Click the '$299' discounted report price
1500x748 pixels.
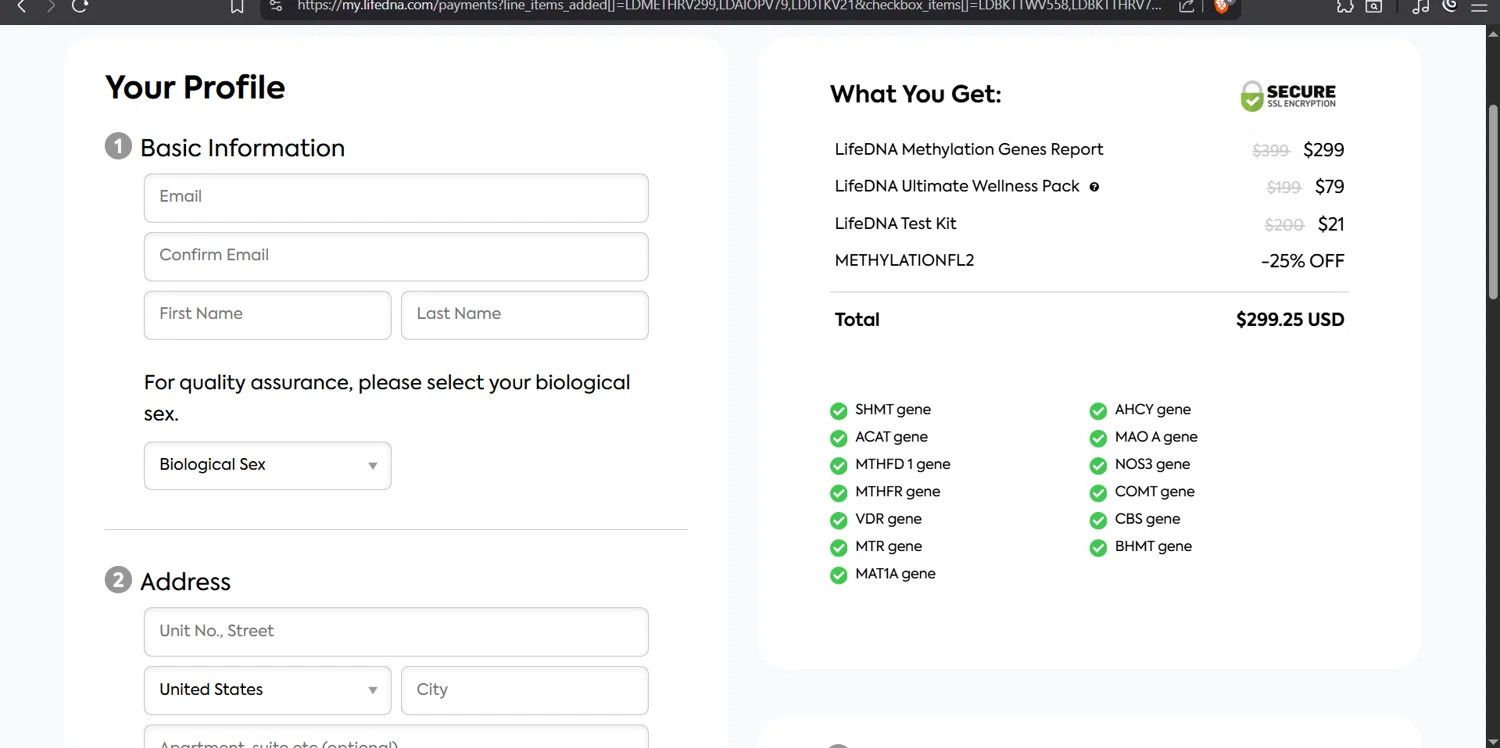(x=1323, y=151)
